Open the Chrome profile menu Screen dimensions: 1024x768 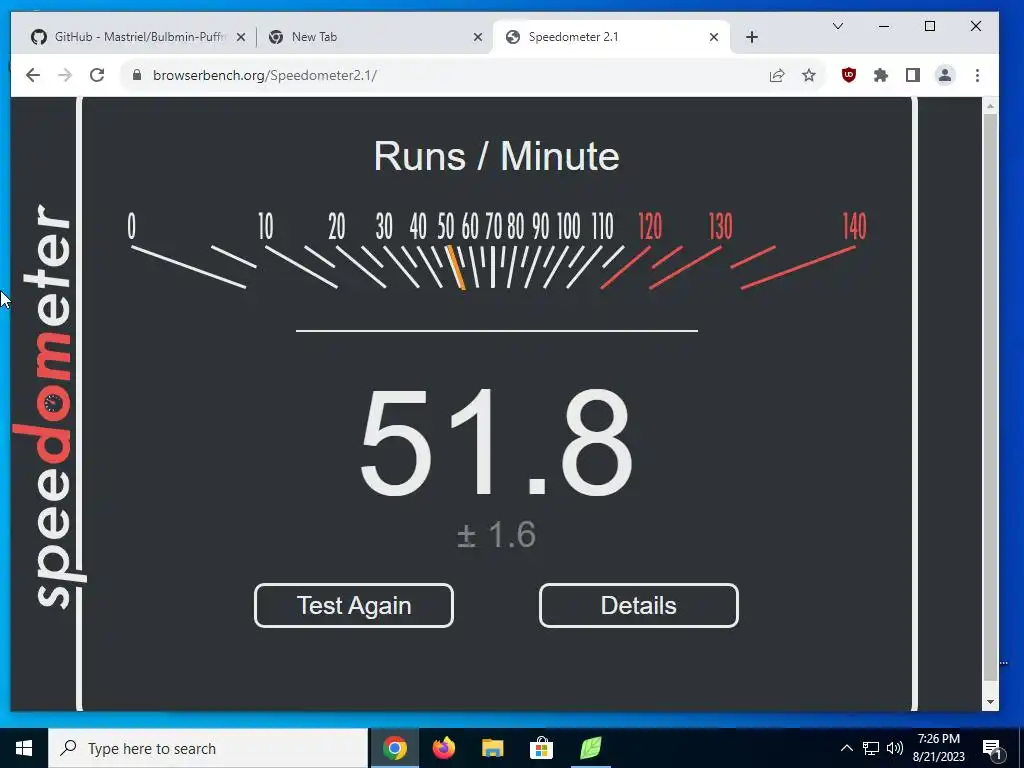[944, 75]
